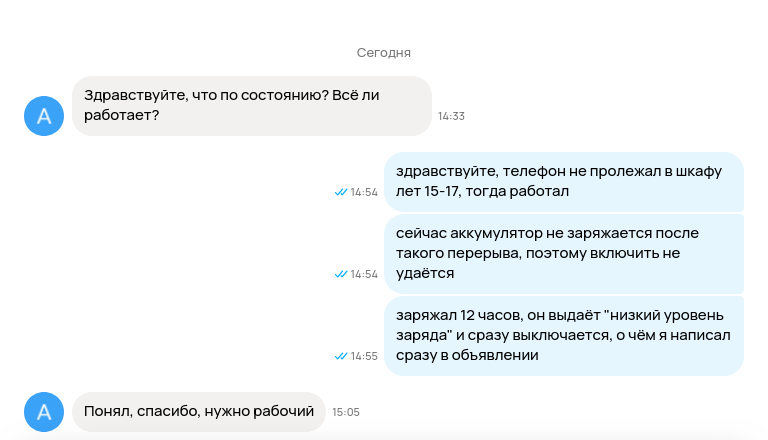This screenshot has height=440, width=768.
Task: Click the 14:55 message timestamp
Action: (x=364, y=356)
